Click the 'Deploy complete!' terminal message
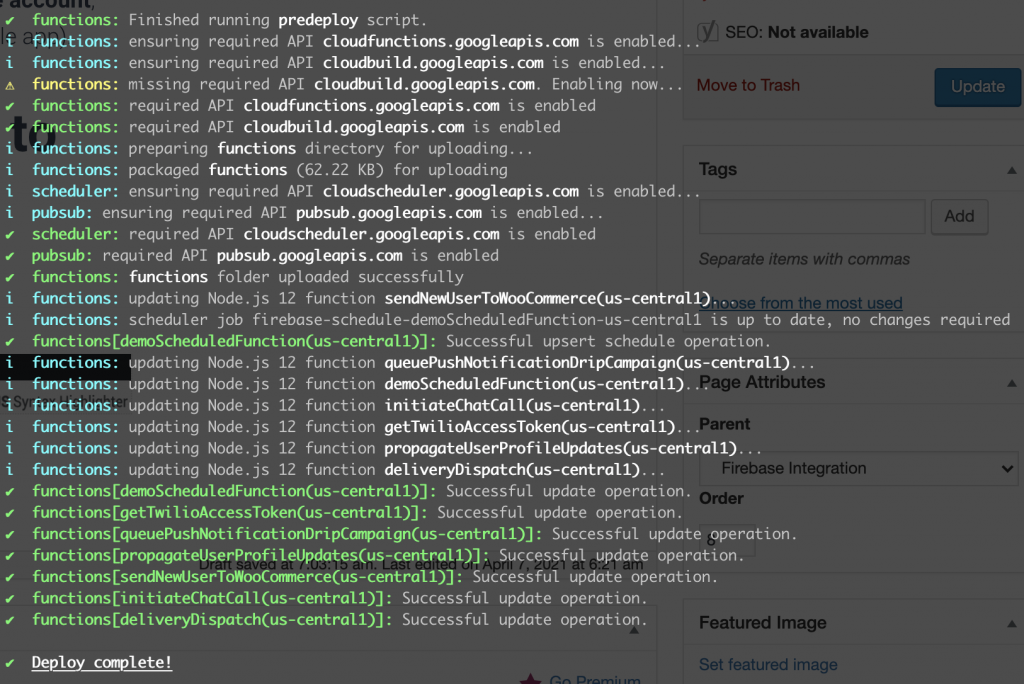1024x684 pixels. pyautogui.click(x=102, y=662)
